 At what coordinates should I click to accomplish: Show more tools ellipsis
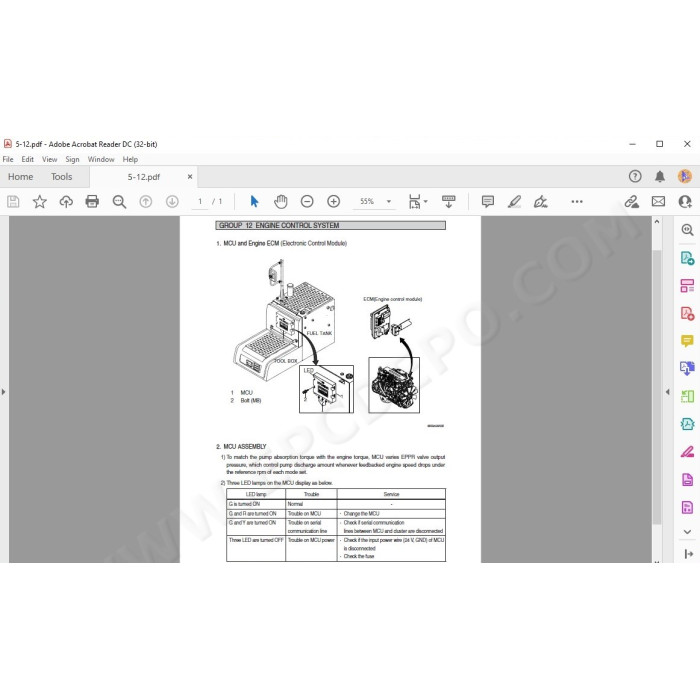577,202
